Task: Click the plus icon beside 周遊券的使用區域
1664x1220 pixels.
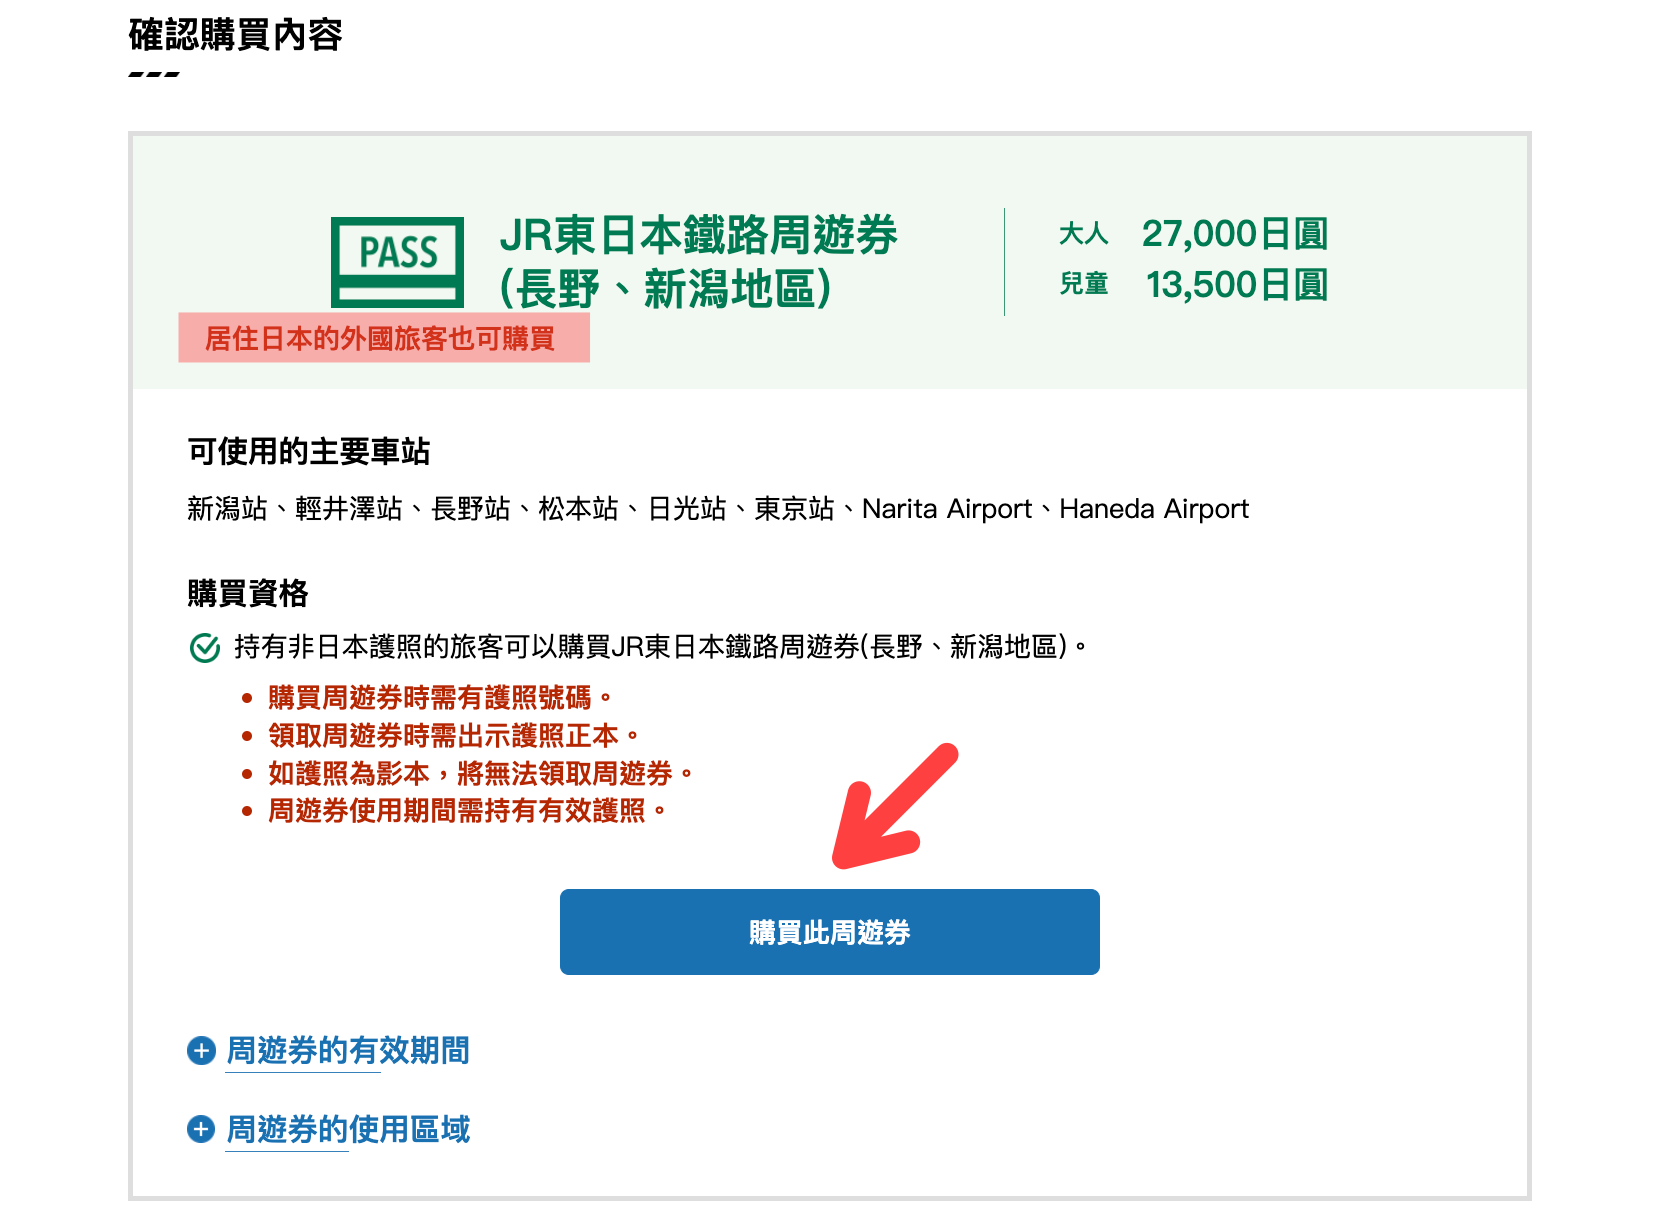Action: pos(201,1129)
